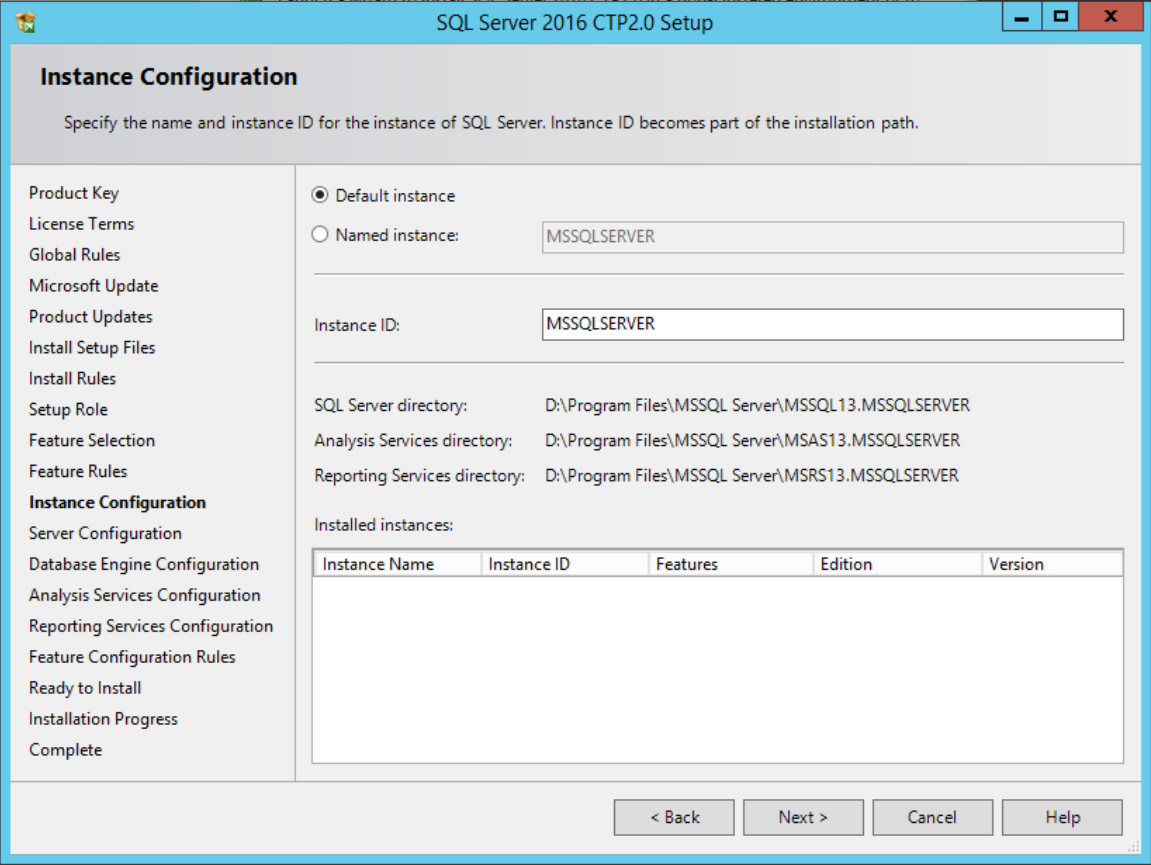The image size is (1151, 865).
Task: Select Install Setup Files step
Action: 92,347
